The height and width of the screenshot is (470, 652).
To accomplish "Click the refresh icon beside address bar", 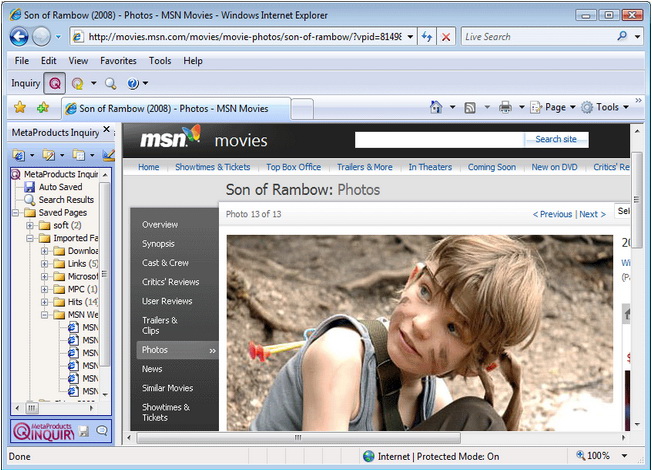I will coord(427,37).
